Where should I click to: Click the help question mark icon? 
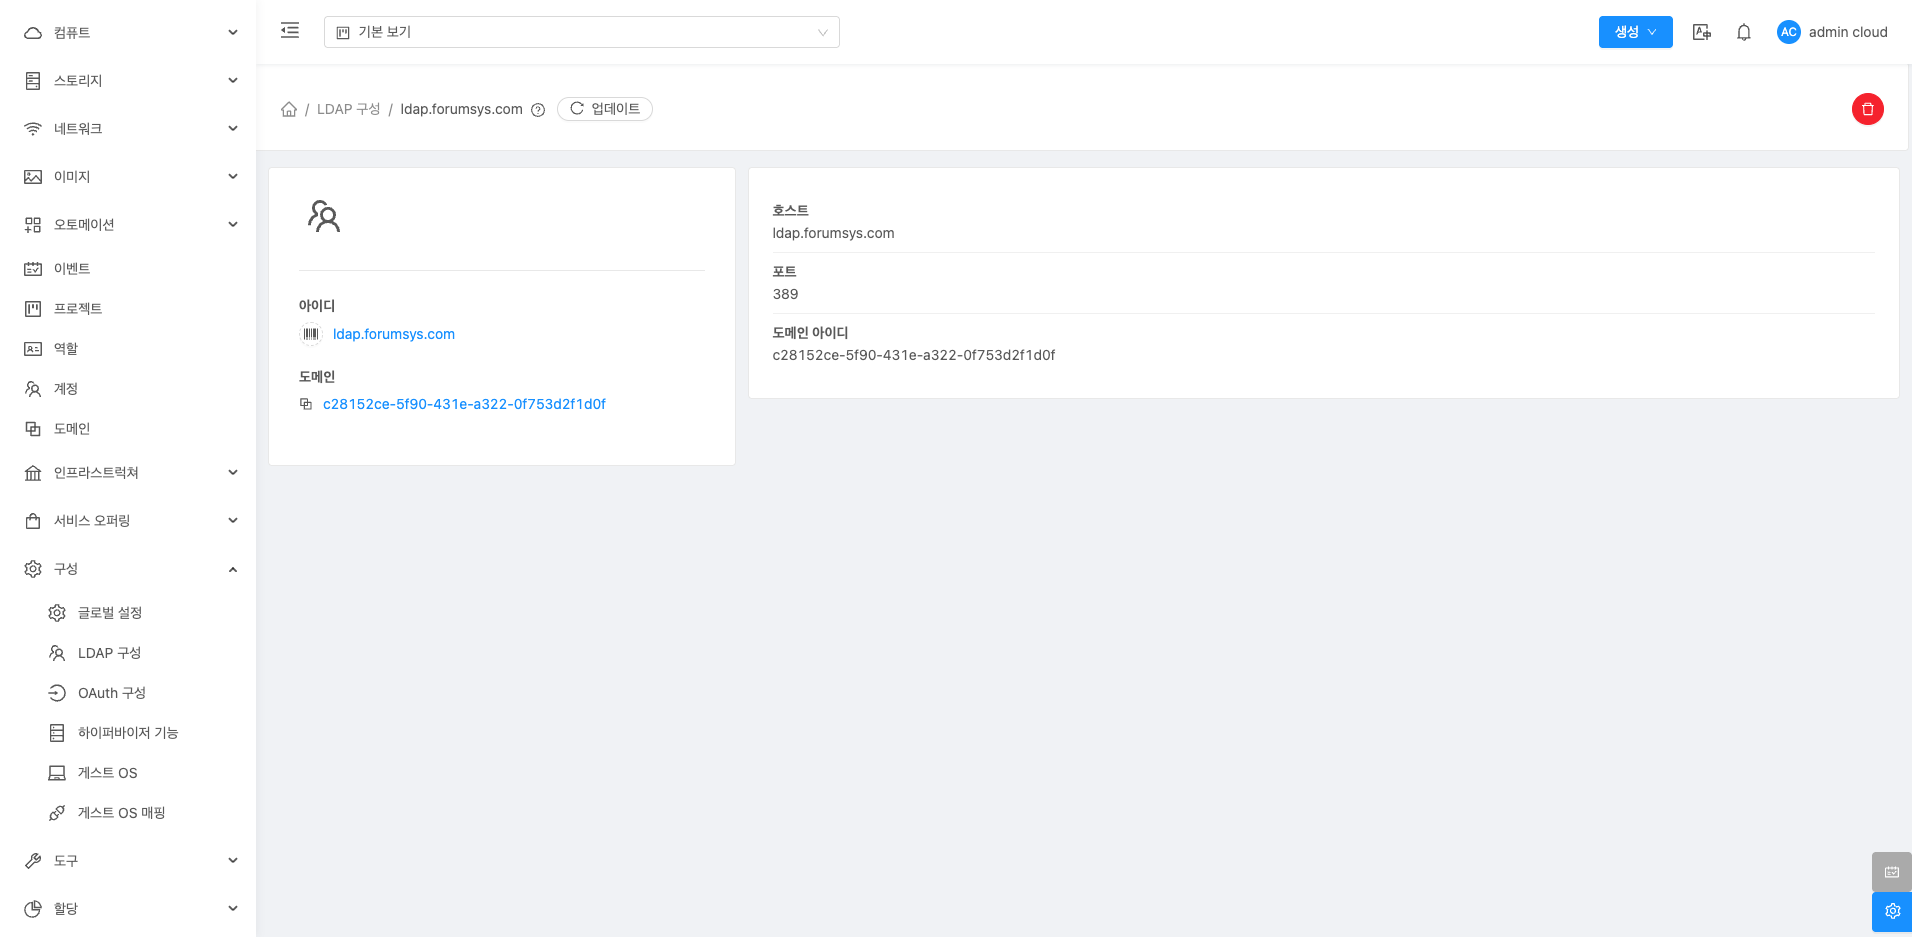538,110
